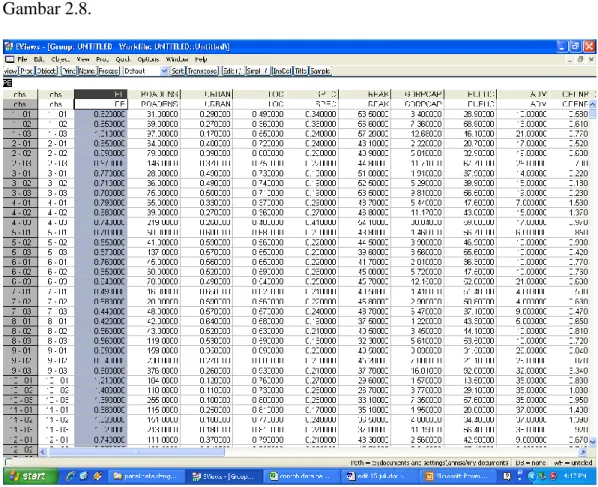Switch to panel data folder taskbar button

tap(146, 476)
